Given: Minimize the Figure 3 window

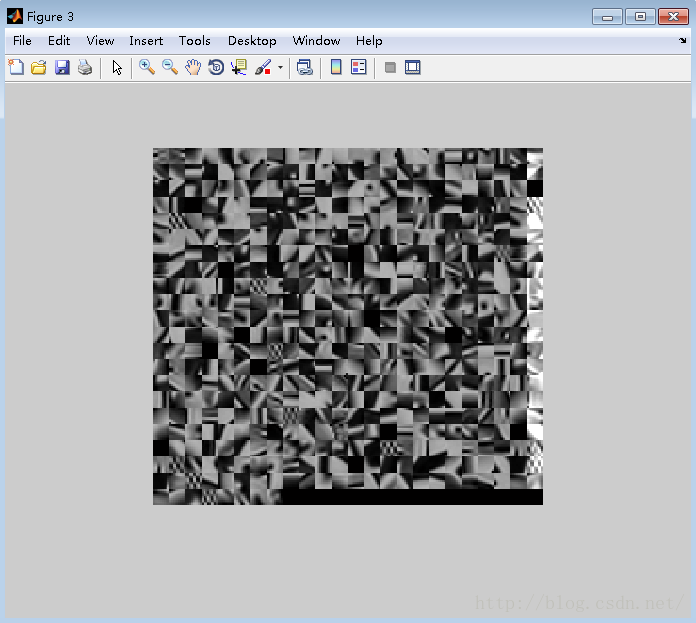Looking at the screenshot, I should tap(607, 17).
